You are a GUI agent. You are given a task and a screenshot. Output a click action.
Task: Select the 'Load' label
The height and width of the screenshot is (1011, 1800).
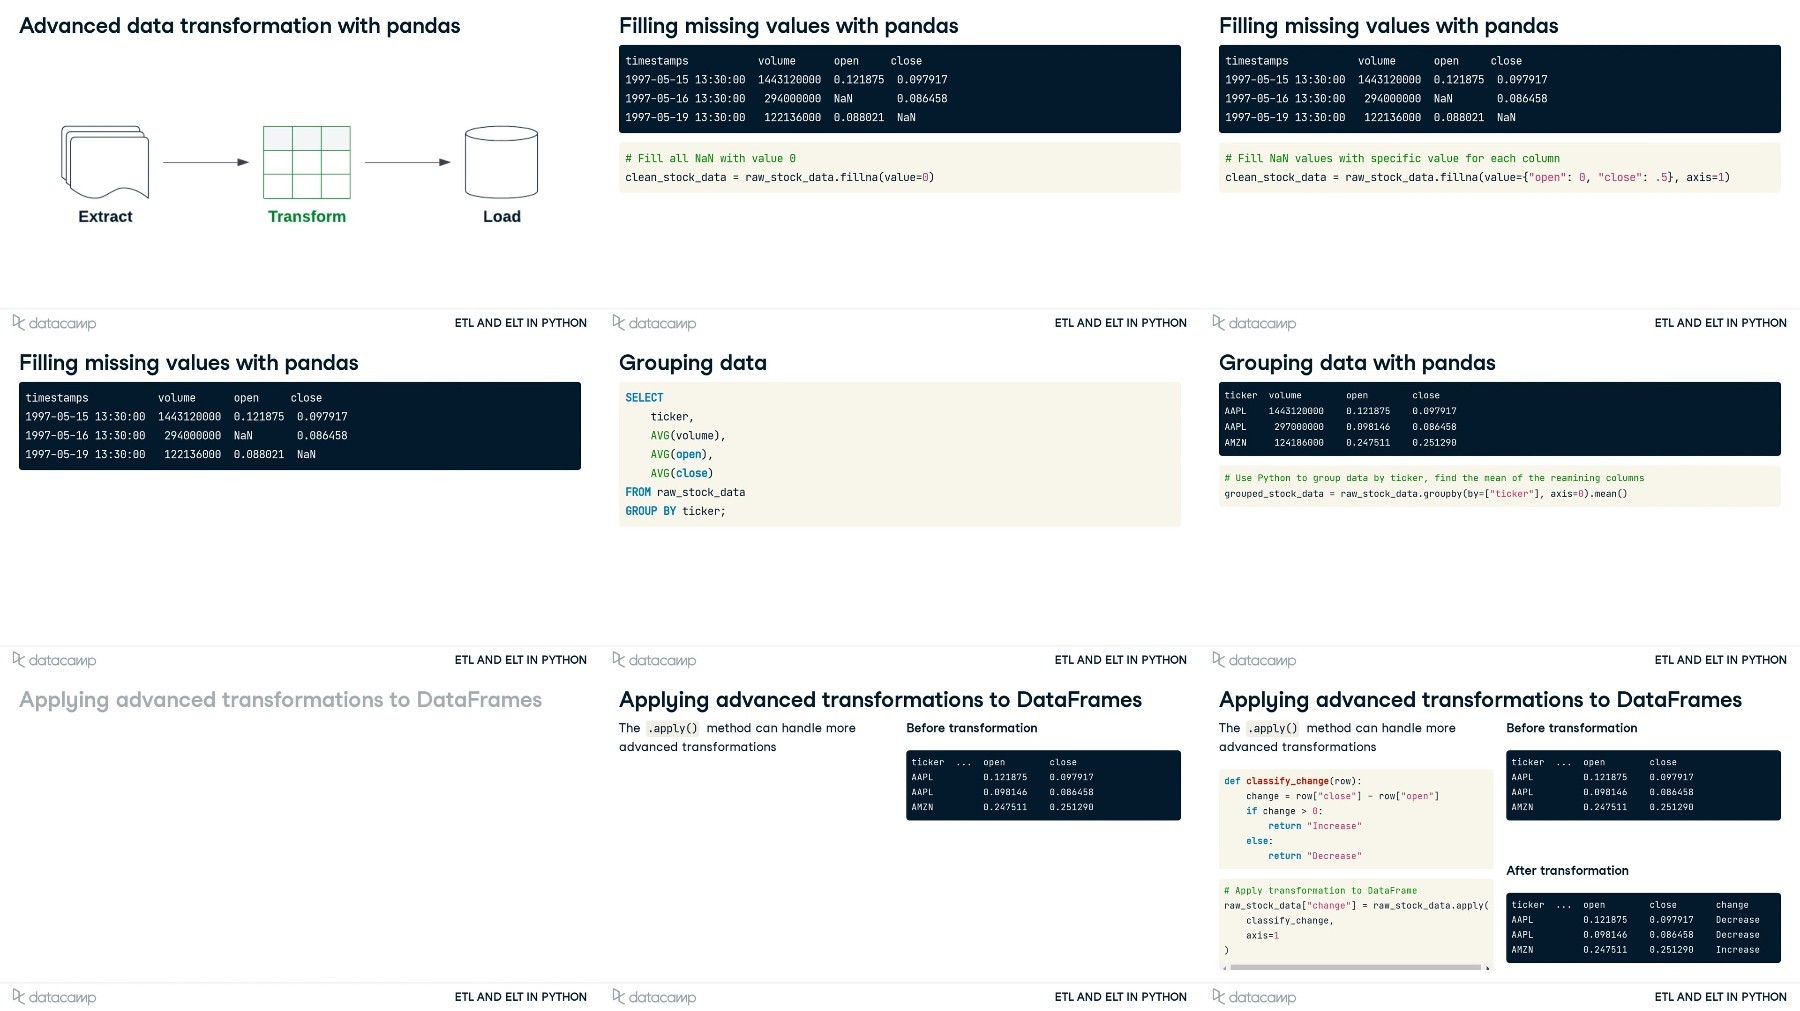502,217
